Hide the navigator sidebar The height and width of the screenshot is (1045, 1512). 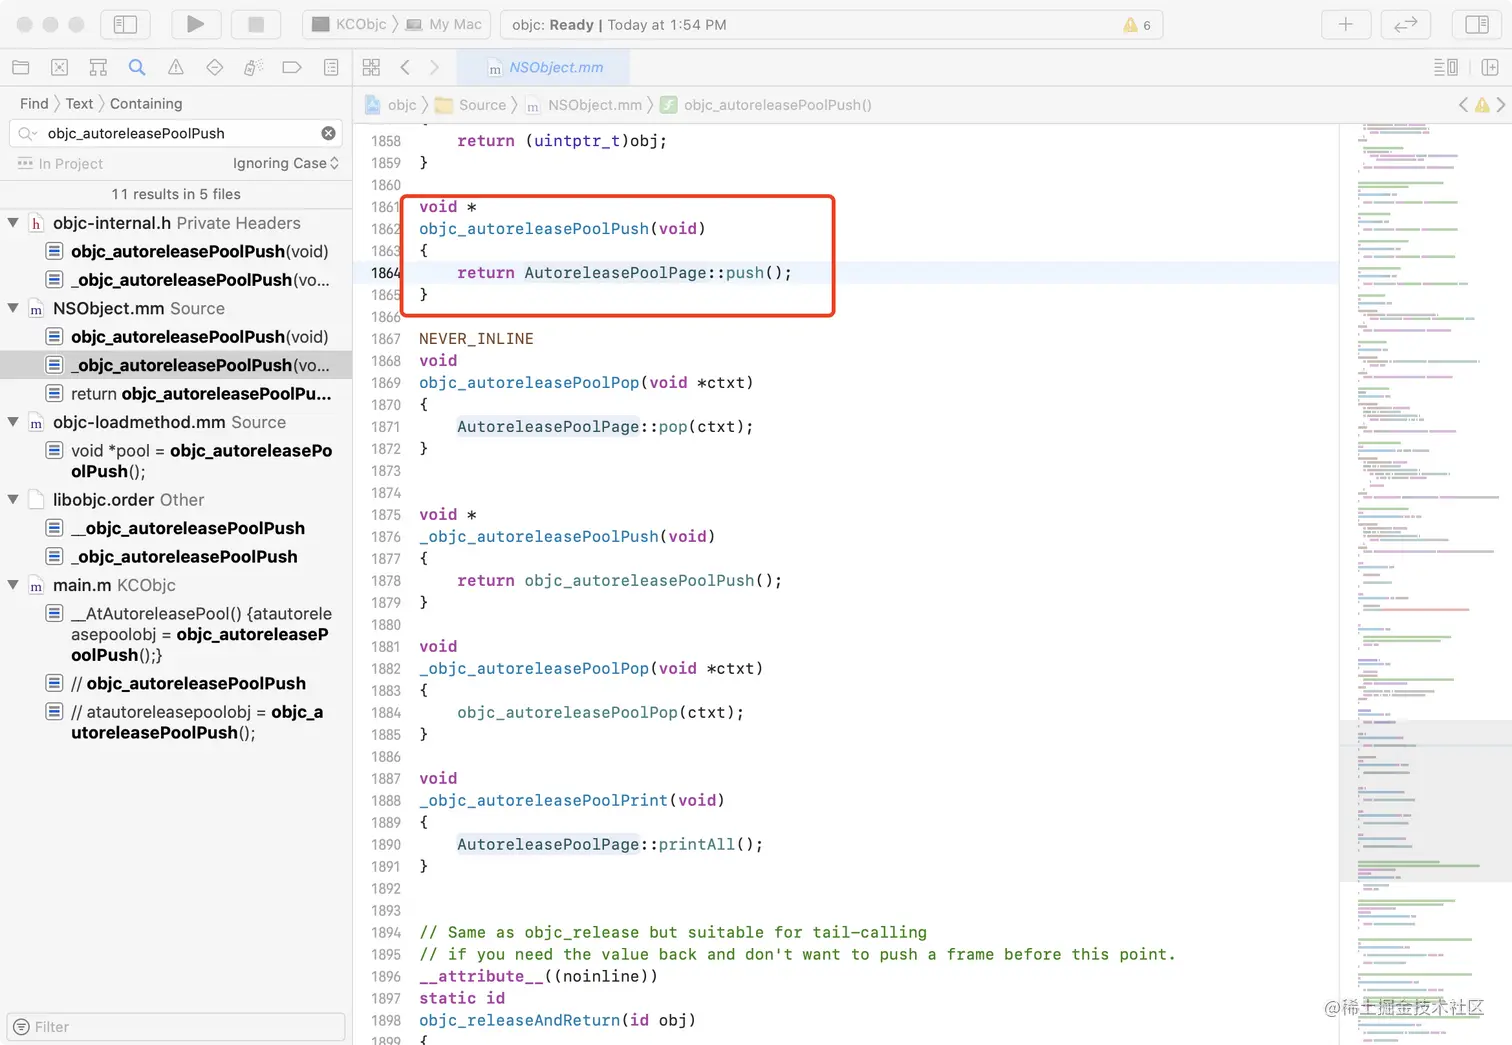point(125,24)
